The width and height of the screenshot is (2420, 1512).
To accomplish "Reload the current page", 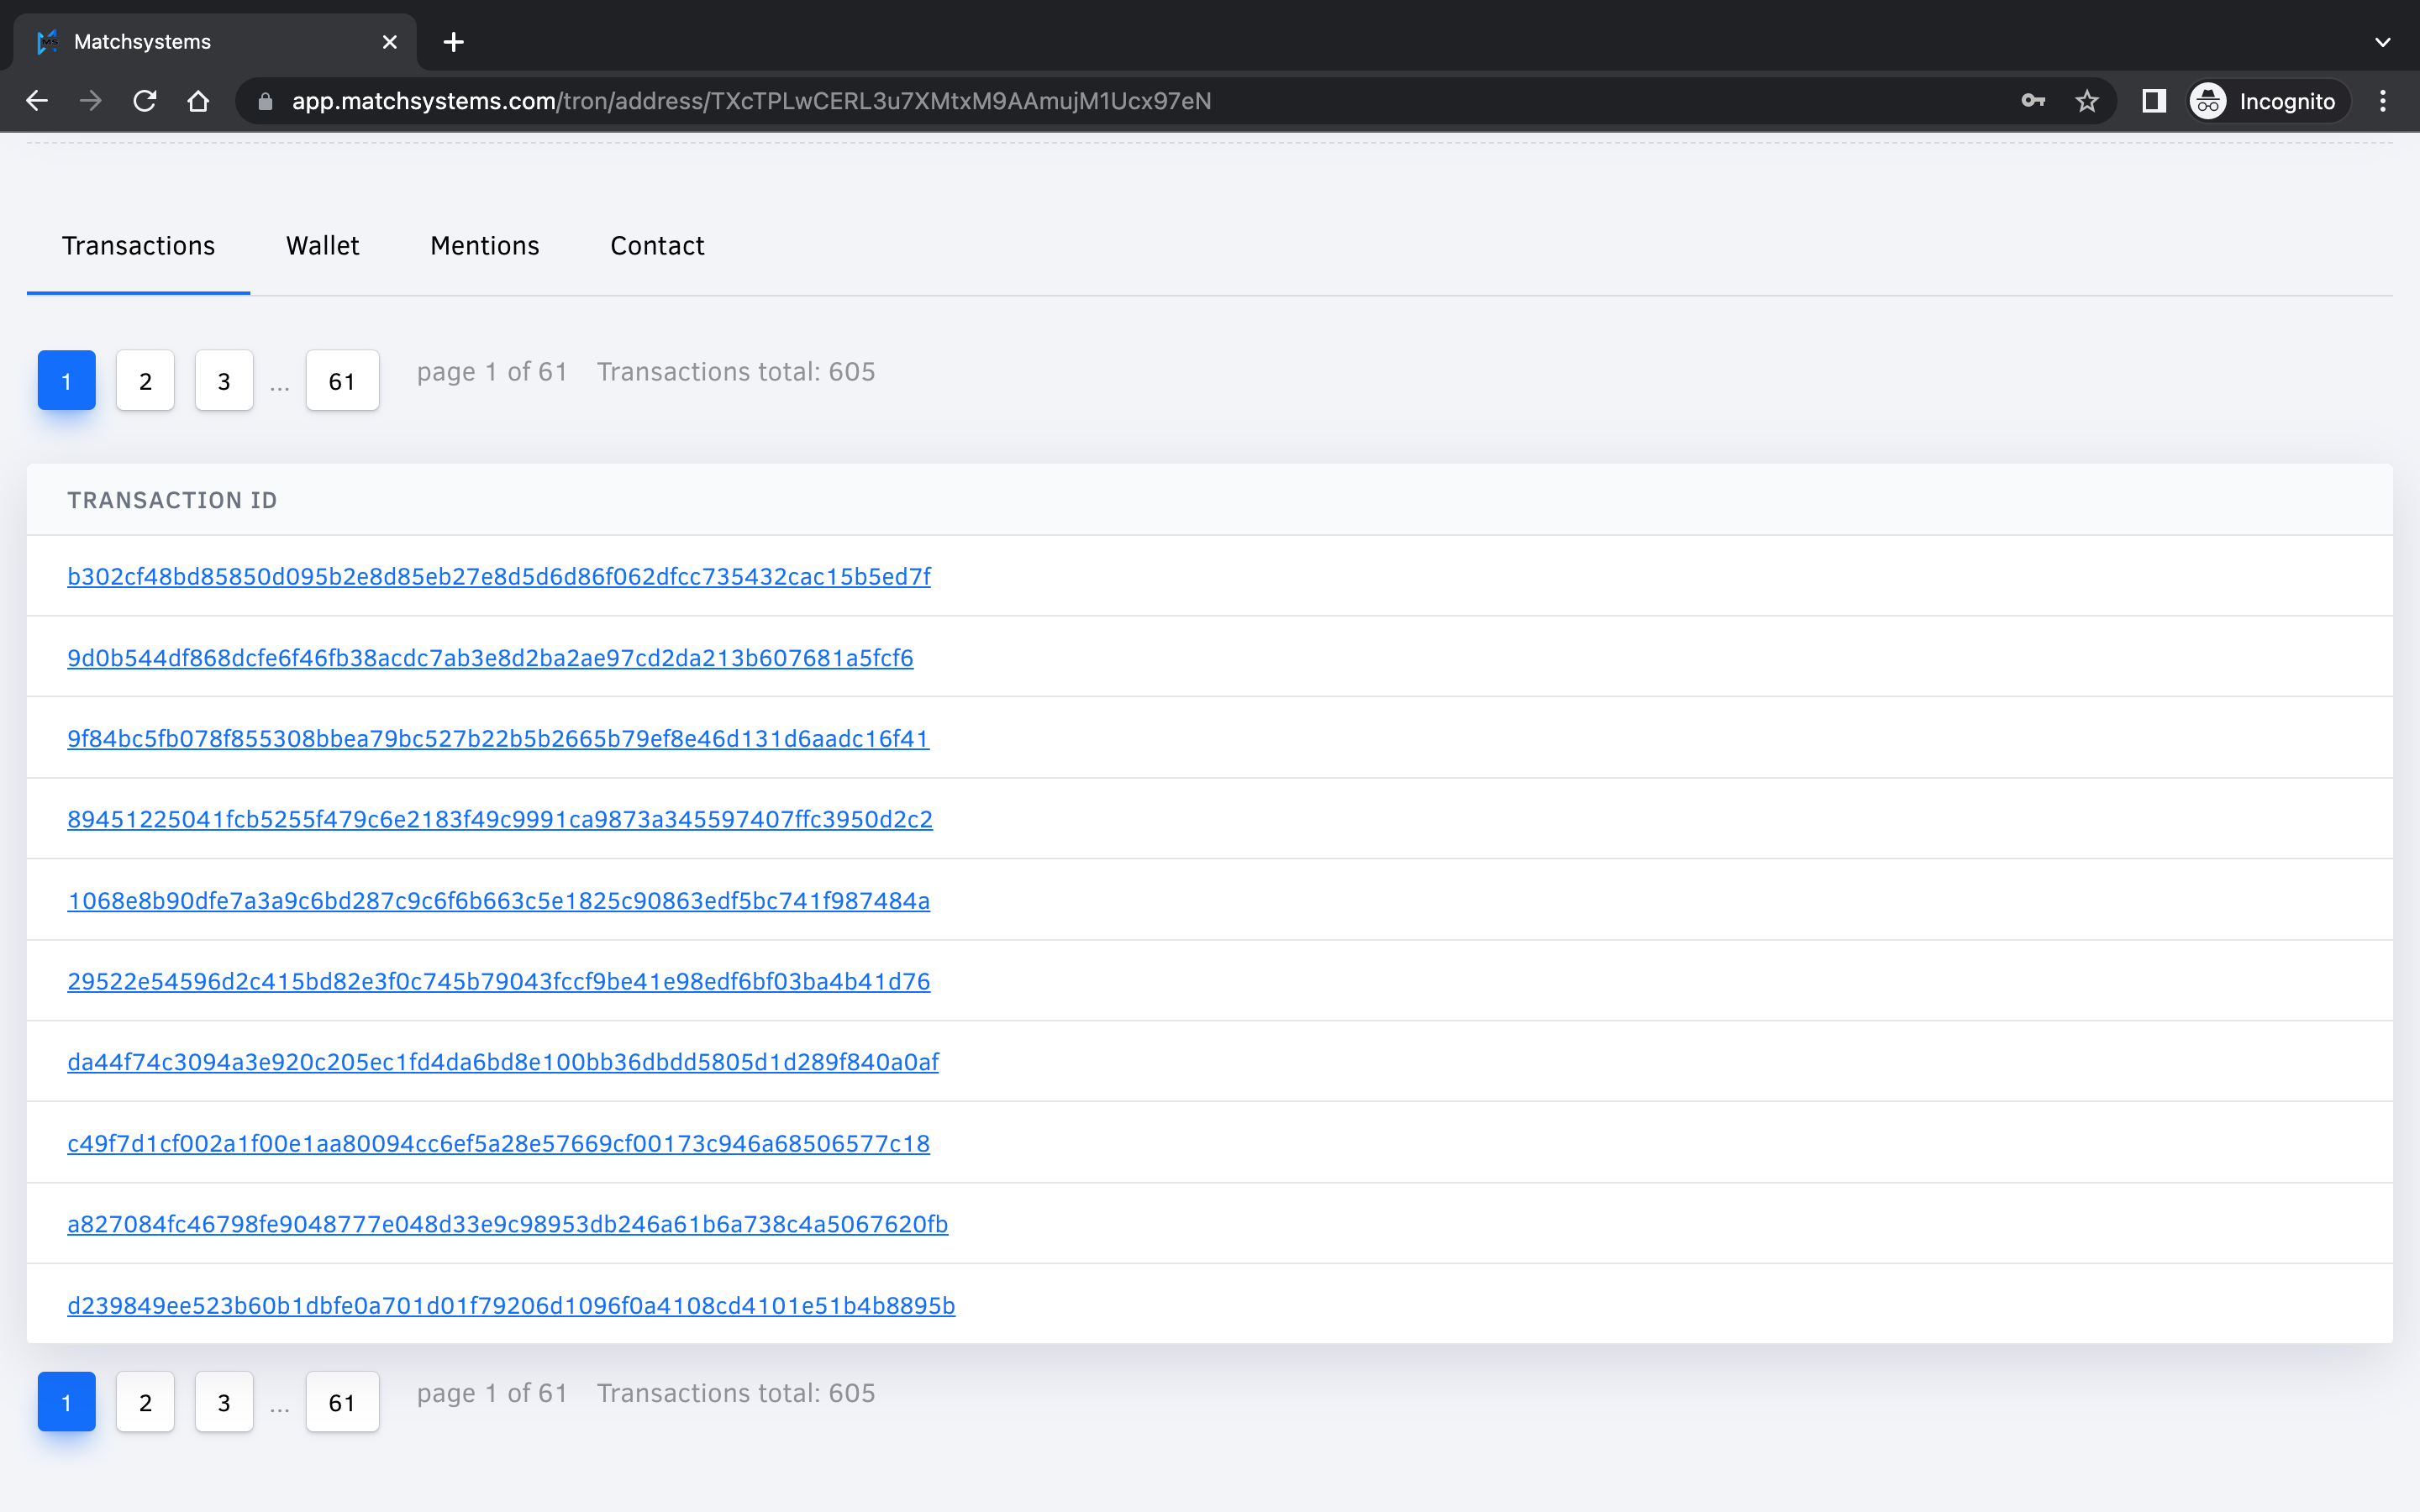I will [x=145, y=101].
